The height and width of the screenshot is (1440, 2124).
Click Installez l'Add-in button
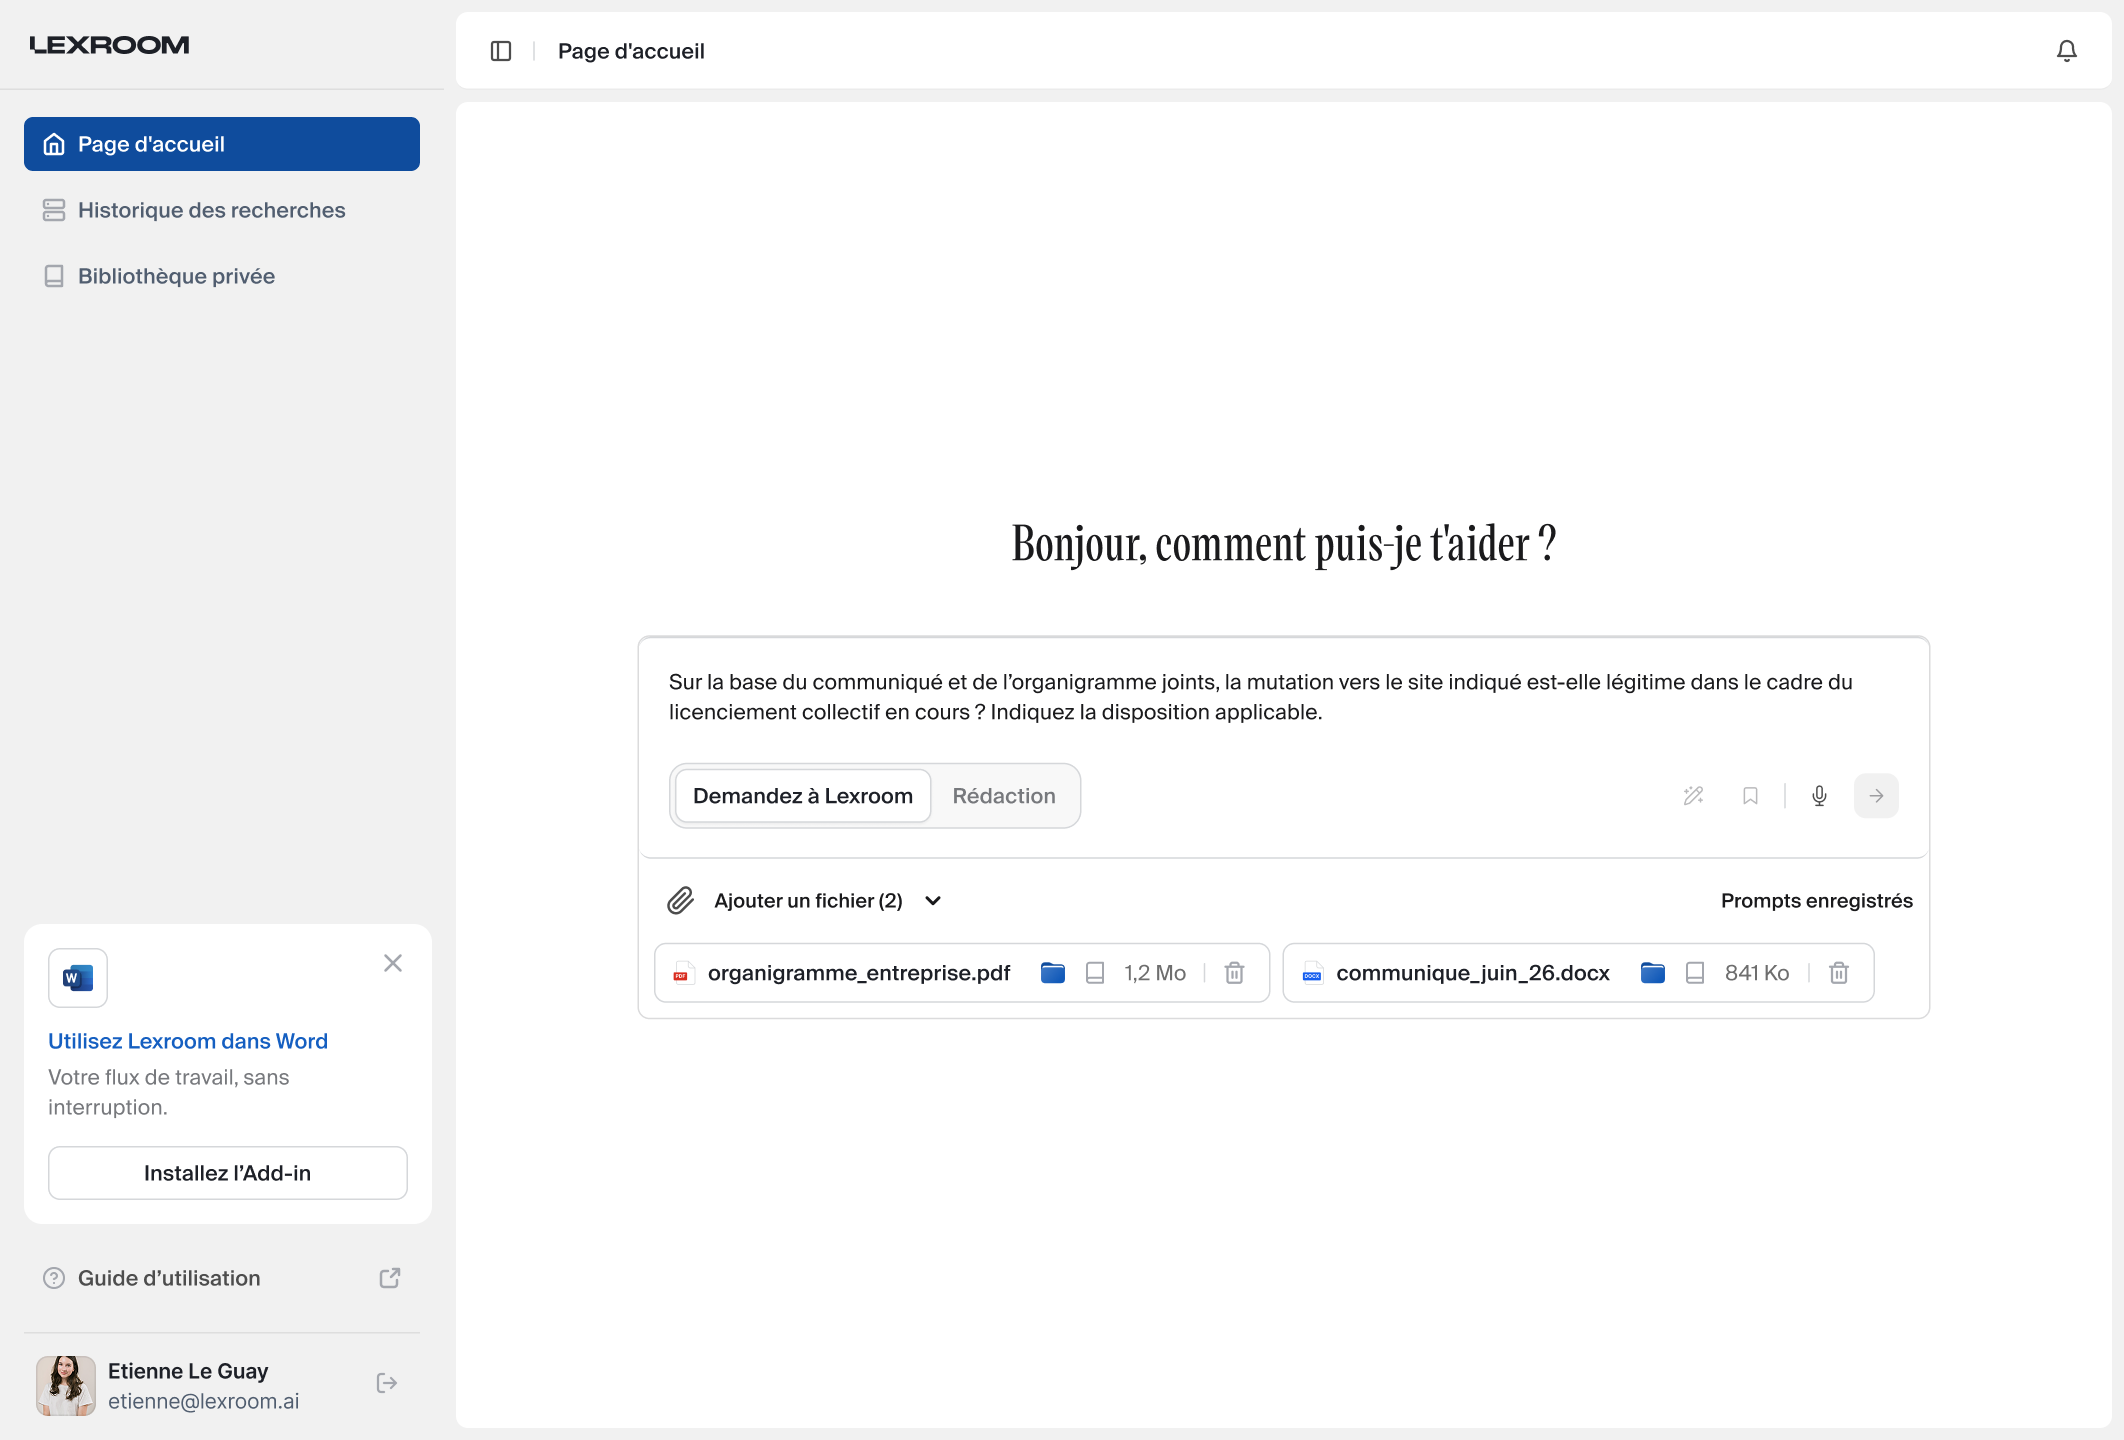[228, 1173]
